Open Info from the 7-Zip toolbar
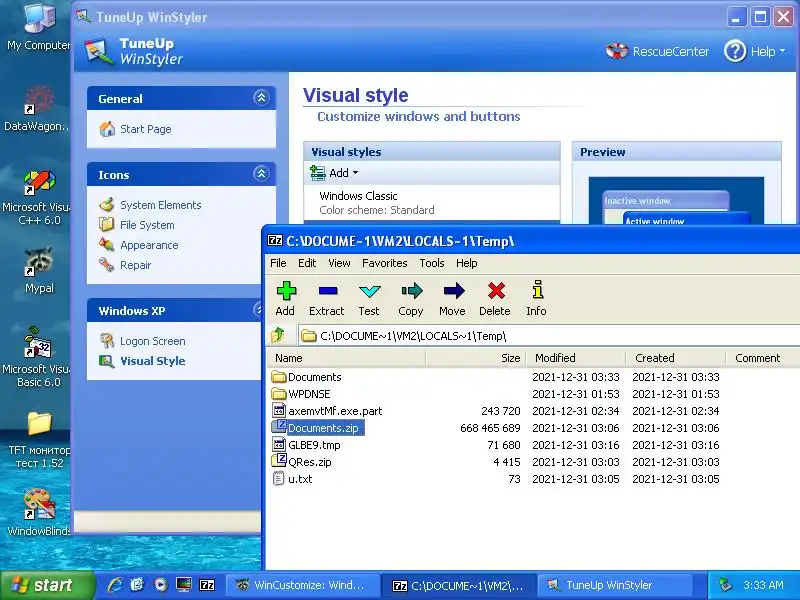Viewport: 800px width, 600px height. coord(536,298)
